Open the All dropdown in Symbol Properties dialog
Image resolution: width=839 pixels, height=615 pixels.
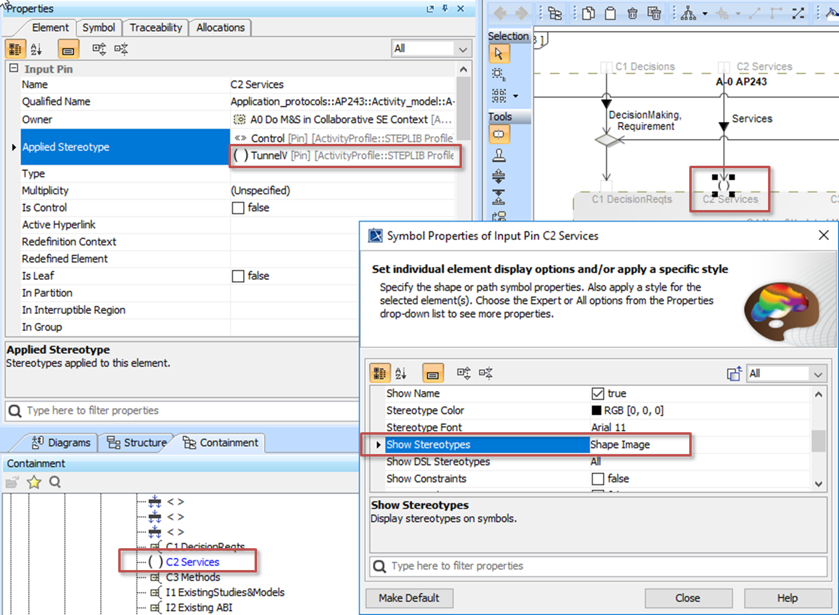tap(786, 373)
